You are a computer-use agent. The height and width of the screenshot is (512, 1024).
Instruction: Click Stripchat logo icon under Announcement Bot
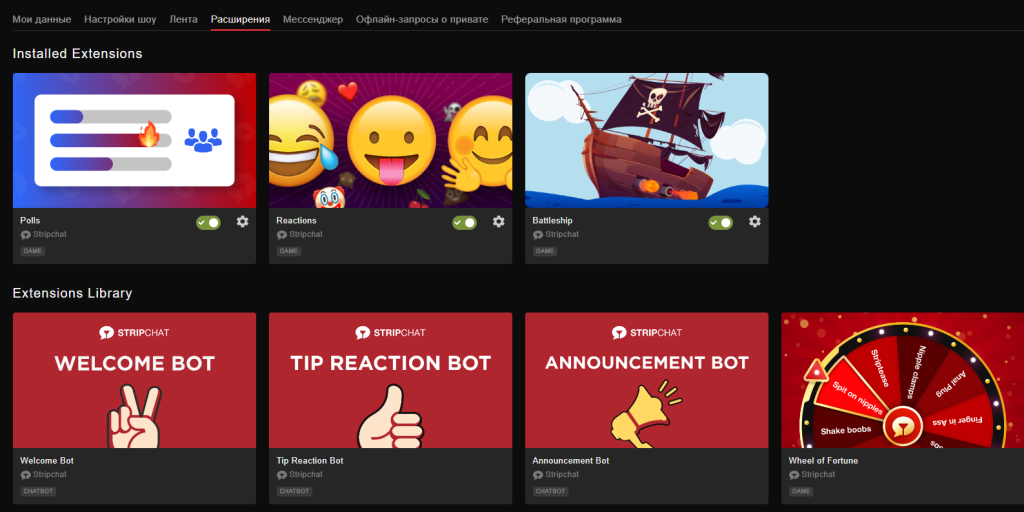click(537, 475)
